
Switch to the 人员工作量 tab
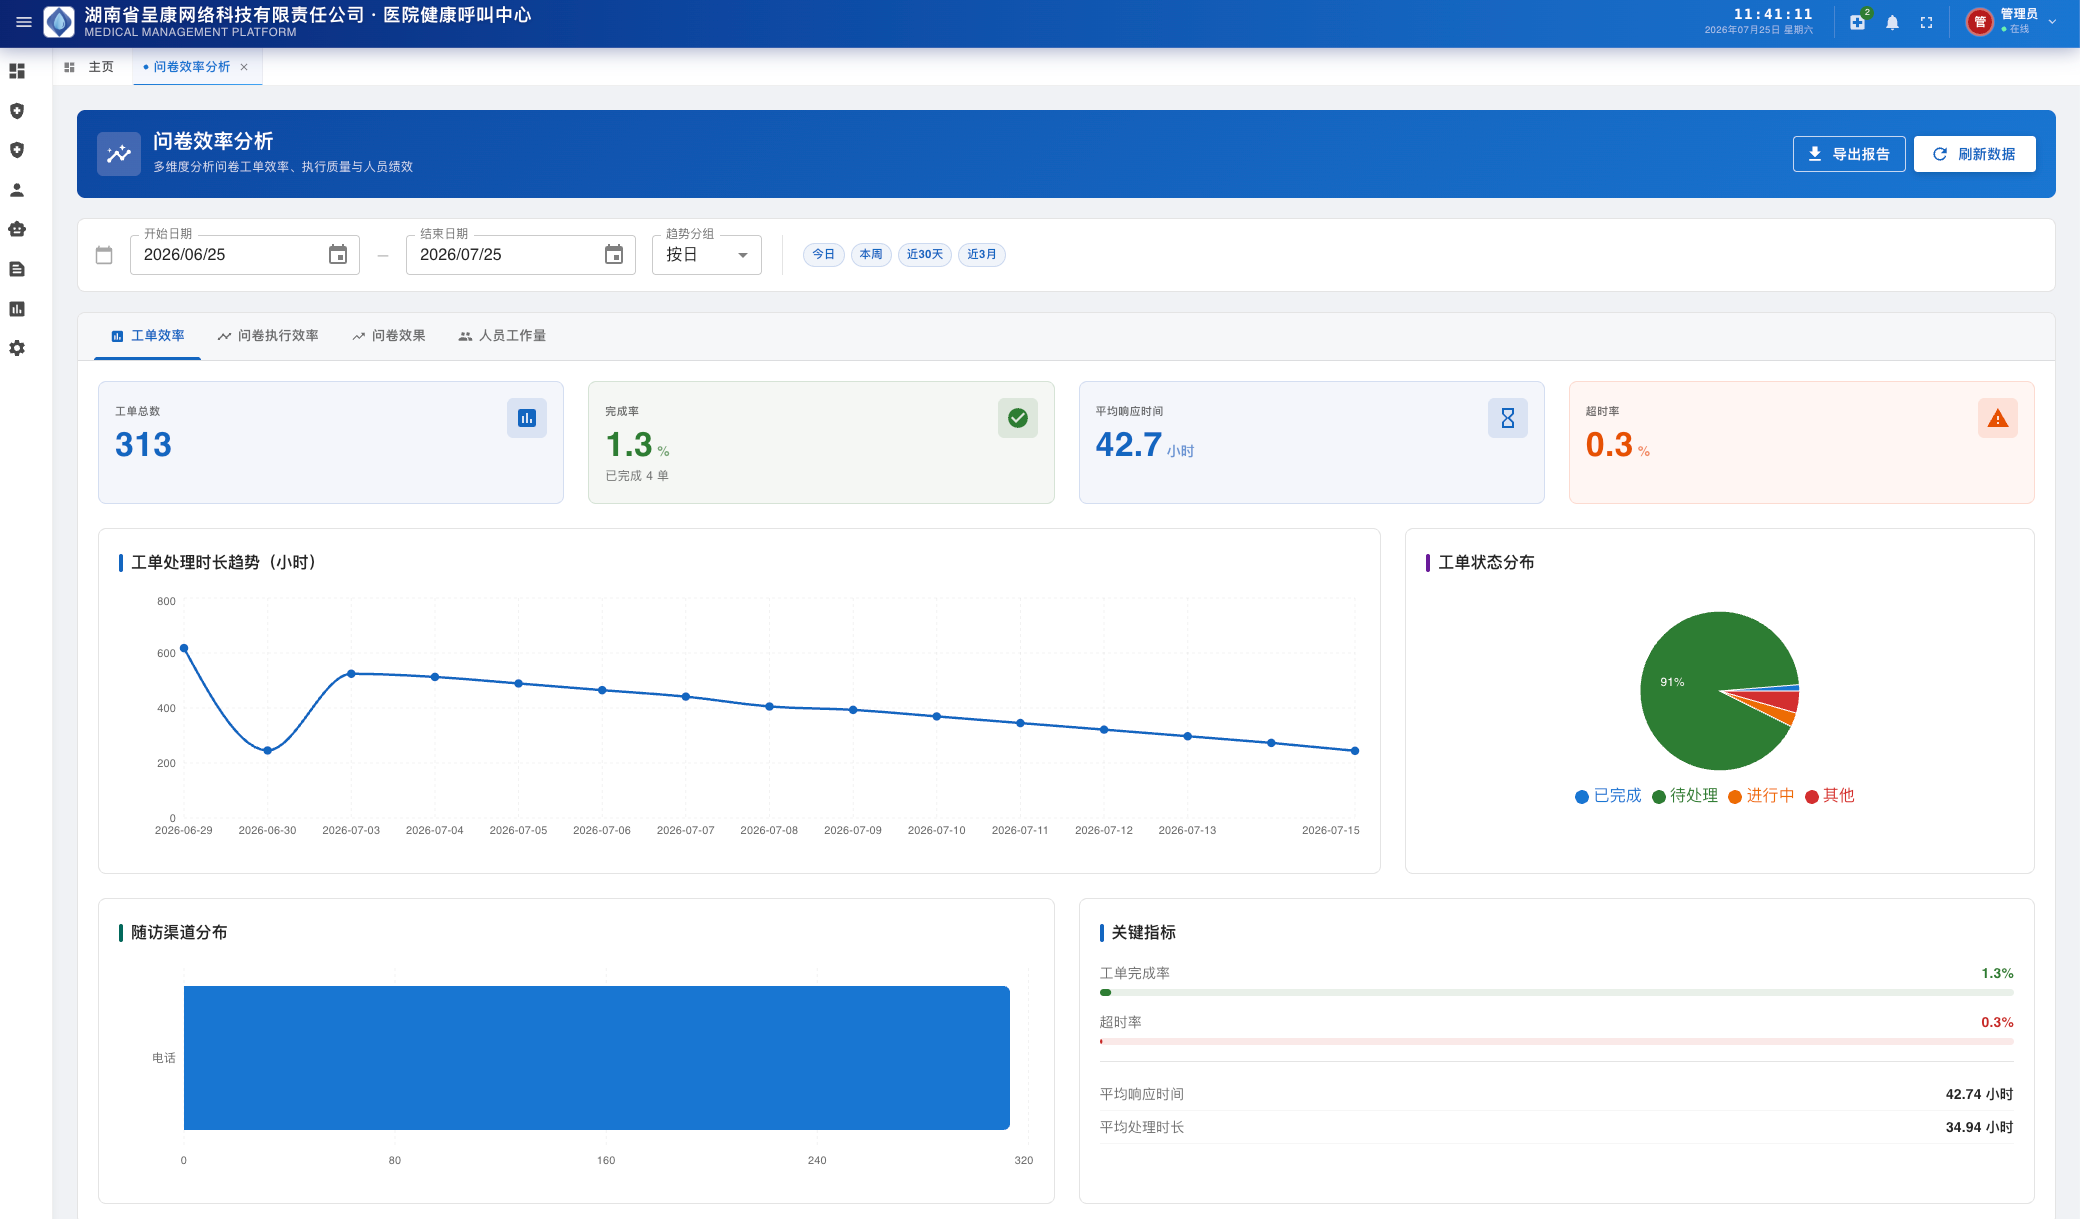502,336
